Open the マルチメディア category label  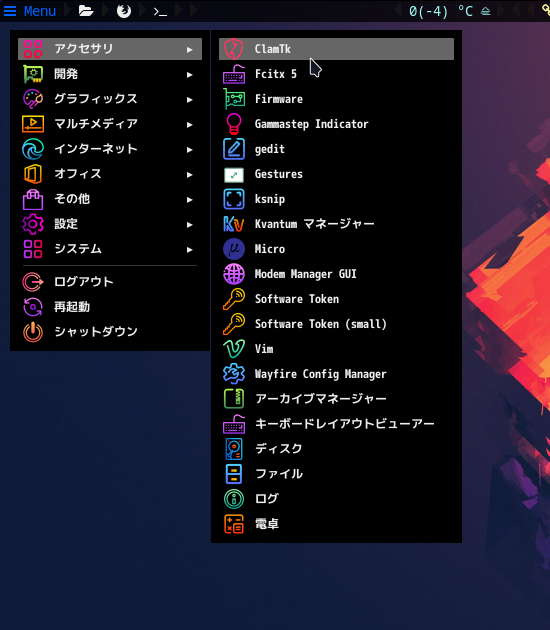click(96, 124)
